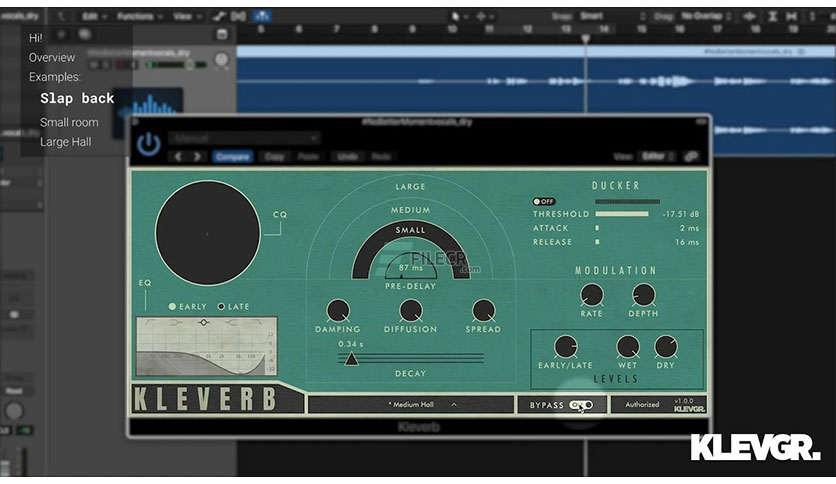Screen dimensions: 836x484
Task: Click the Paste button
Action: pyautogui.click(x=308, y=156)
